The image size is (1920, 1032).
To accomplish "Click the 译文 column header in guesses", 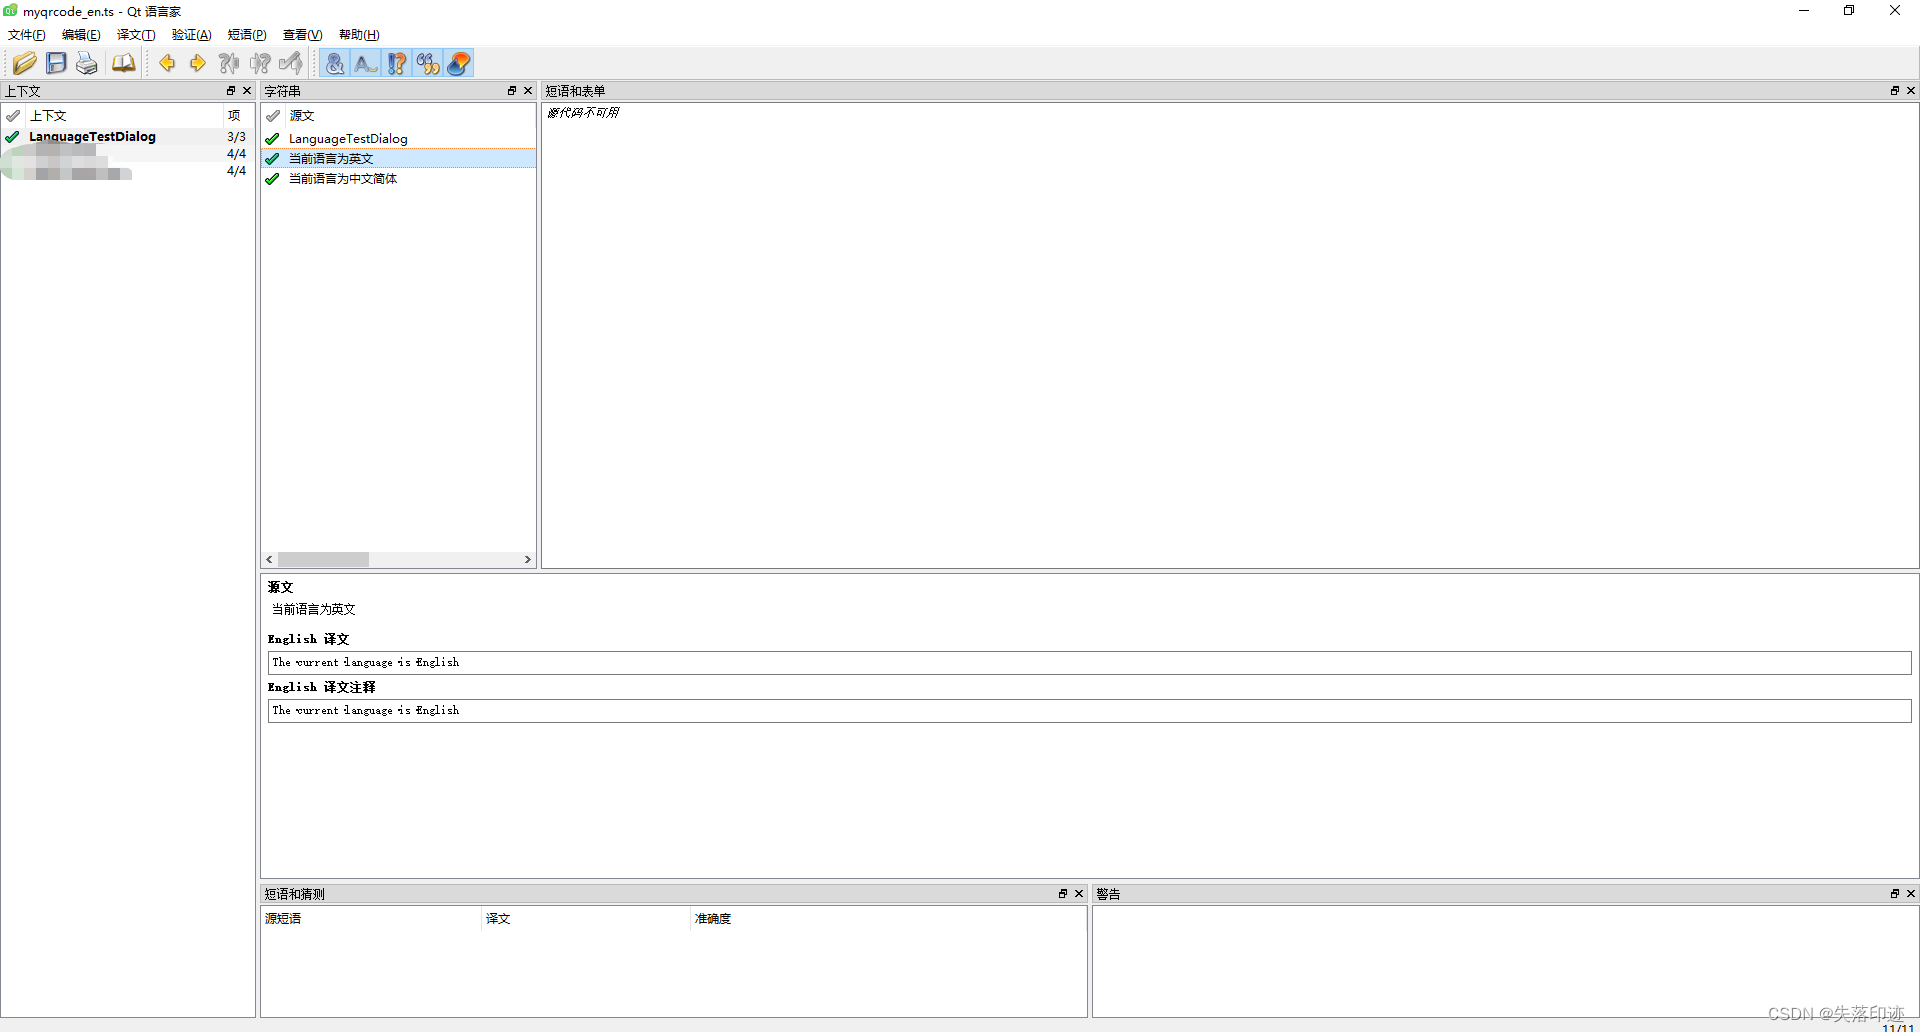I will click(586, 918).
